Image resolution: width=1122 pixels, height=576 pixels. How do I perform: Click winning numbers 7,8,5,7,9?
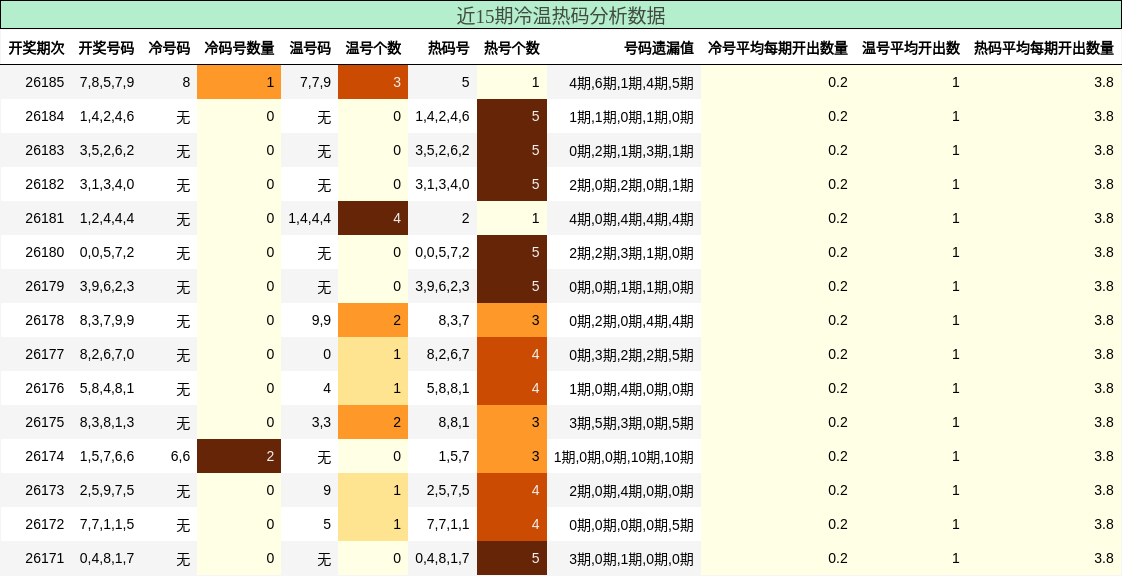(107, 82)
